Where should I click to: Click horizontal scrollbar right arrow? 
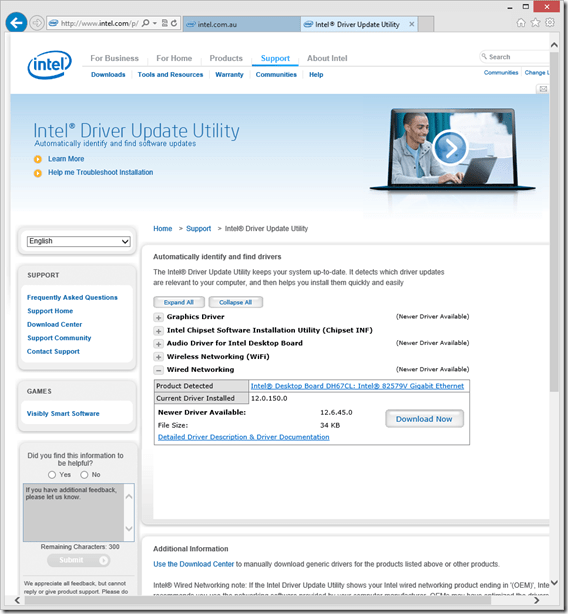click(x=536, y=600)
